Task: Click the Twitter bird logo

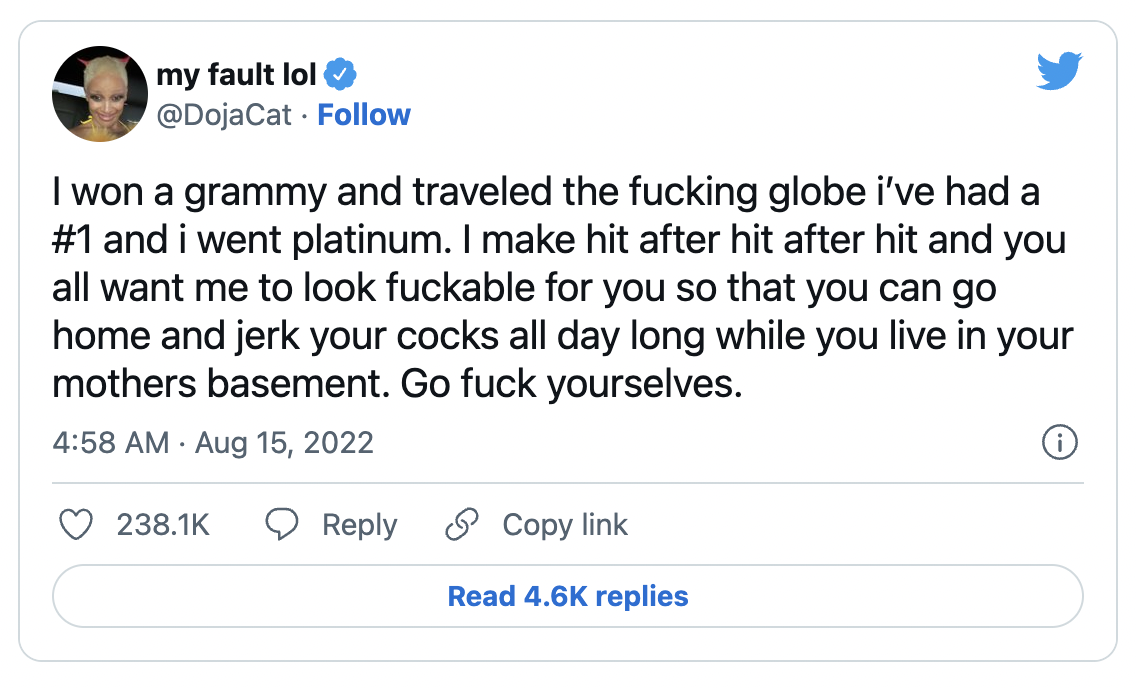Action: pyautogui.click(x=1059, y=71)
